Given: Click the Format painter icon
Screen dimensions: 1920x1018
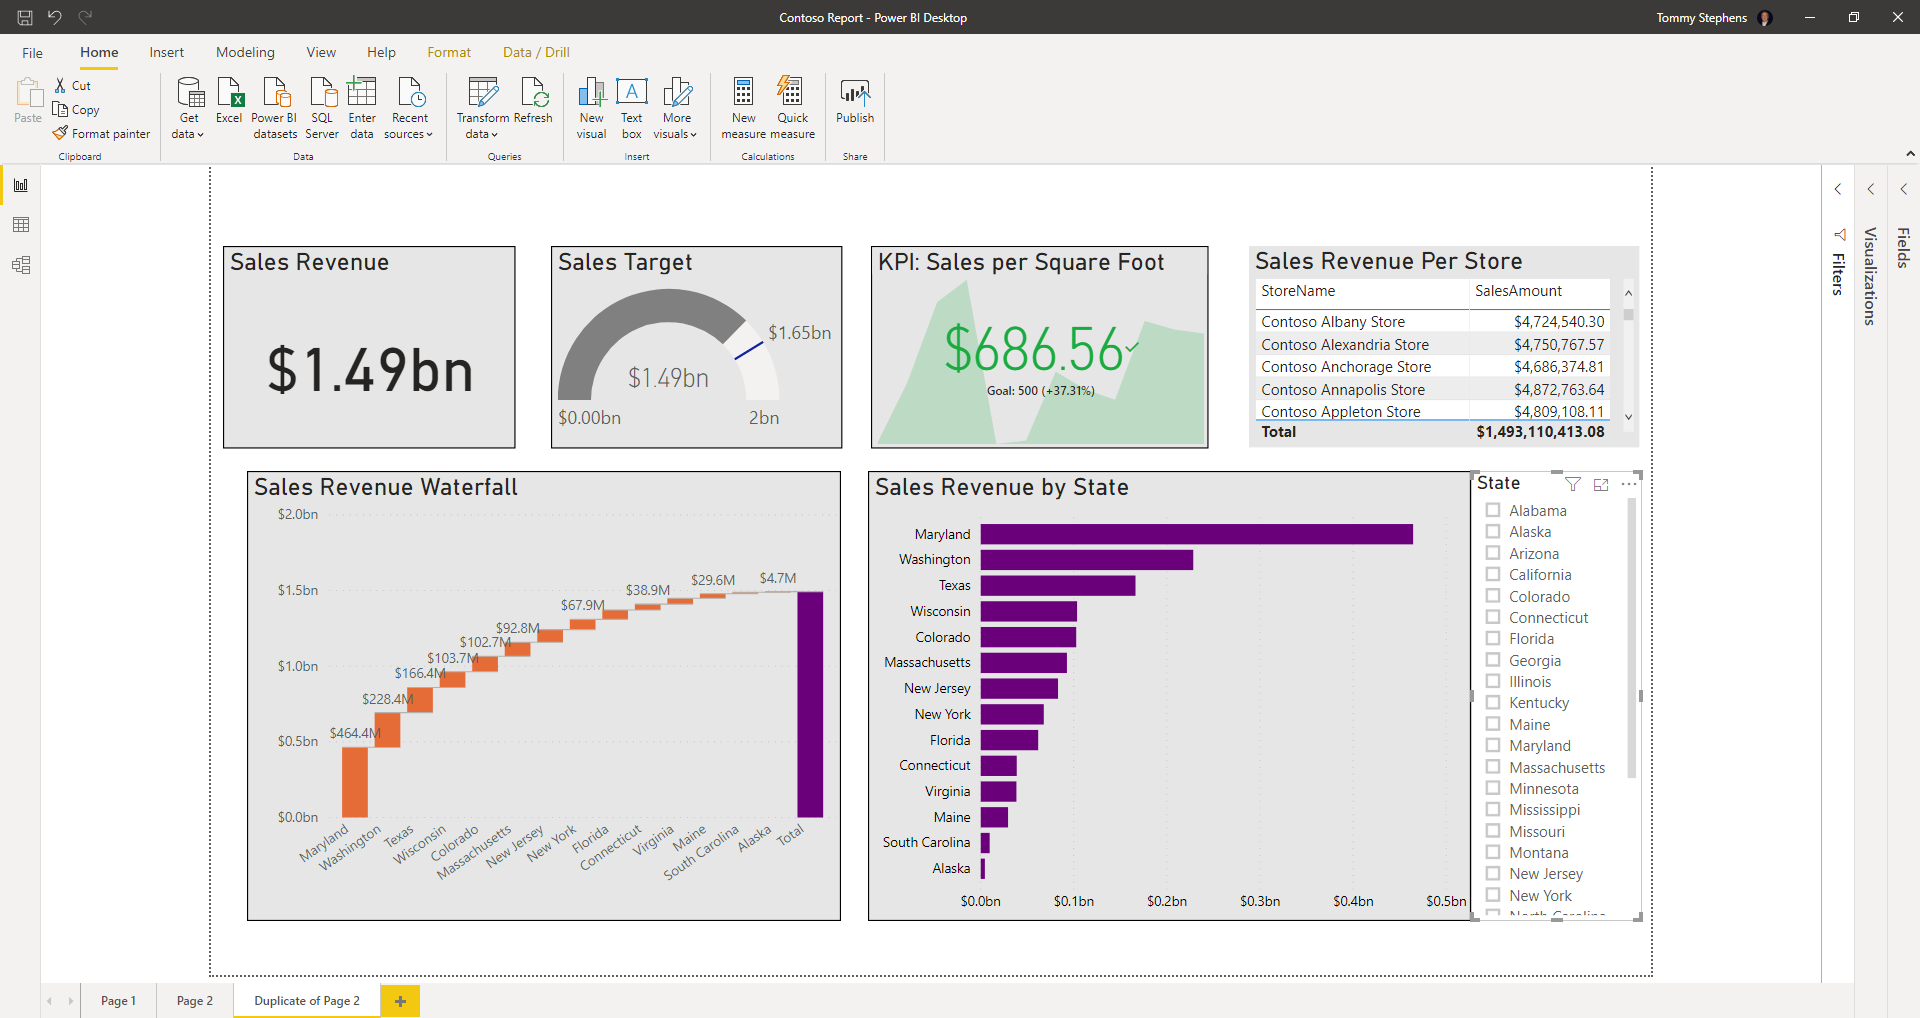Looking at the screenshot, I should (x=61, y=133).
